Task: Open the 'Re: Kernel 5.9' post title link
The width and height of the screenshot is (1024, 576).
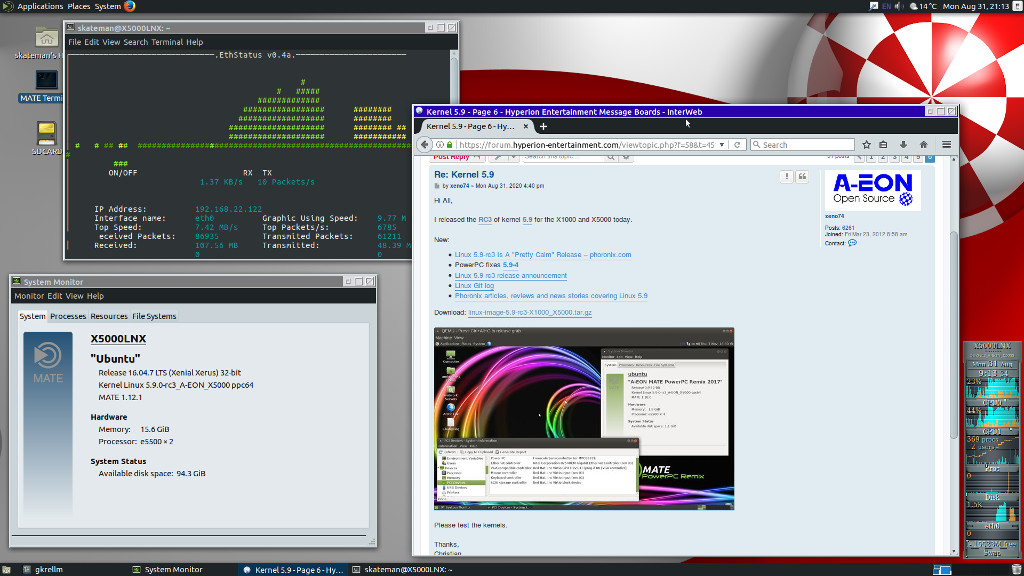Action: [x=464, y=174]
